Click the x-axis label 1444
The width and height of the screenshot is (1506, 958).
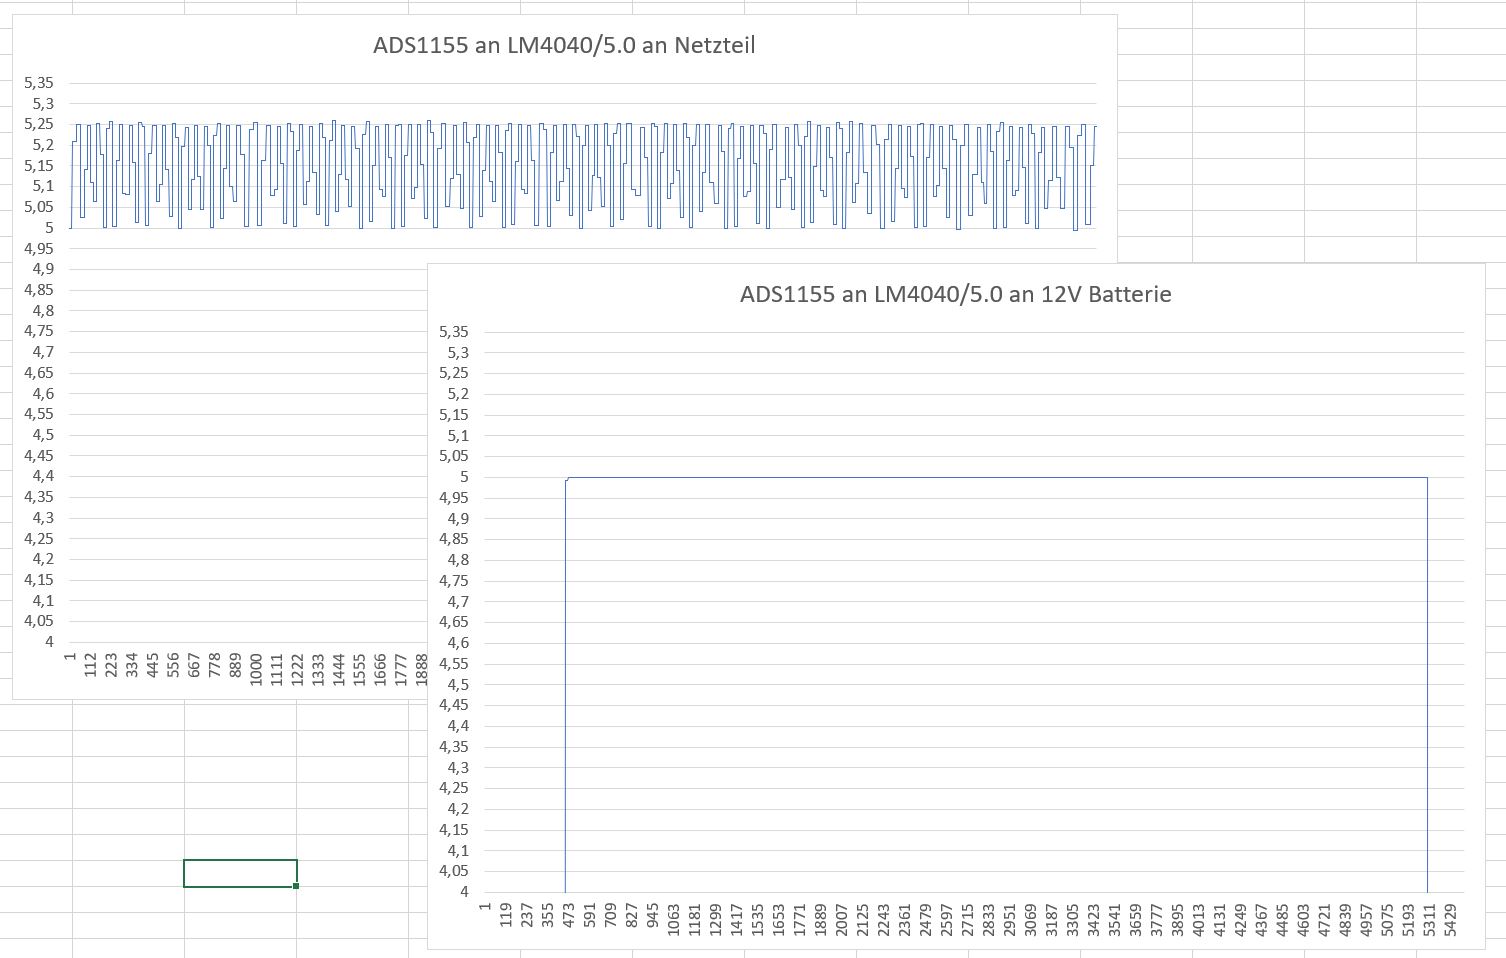tap(339, 669)
